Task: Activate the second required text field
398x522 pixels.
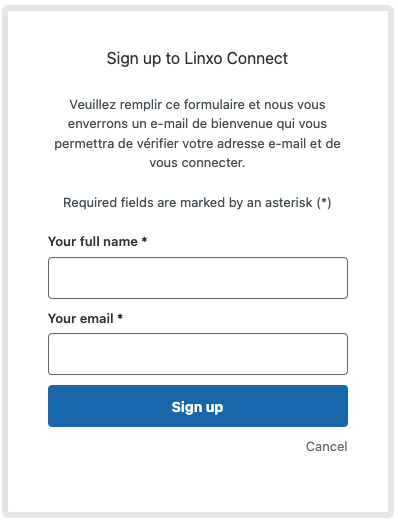Action: click(198, 354)
